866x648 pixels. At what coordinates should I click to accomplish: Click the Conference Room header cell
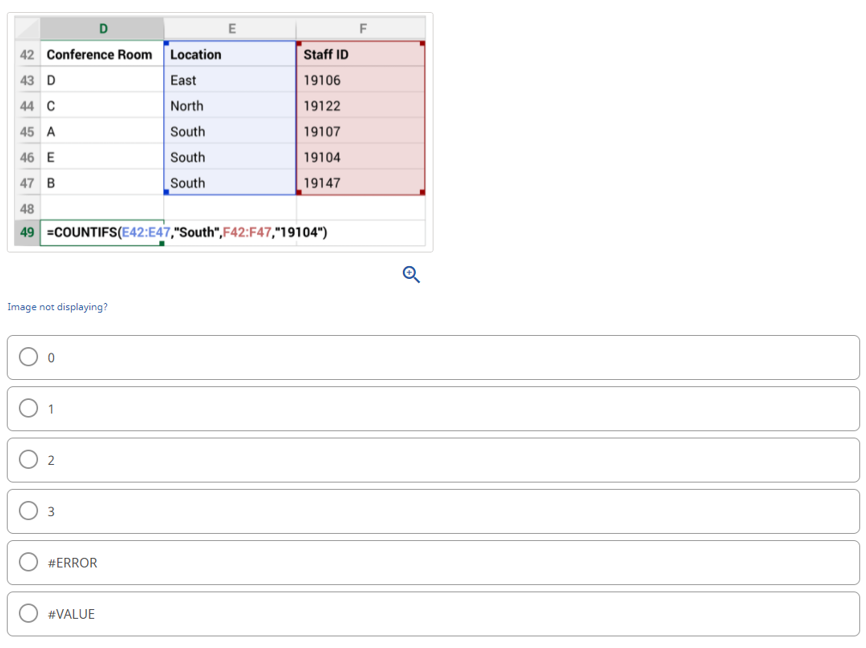click(x=100, y=54)
